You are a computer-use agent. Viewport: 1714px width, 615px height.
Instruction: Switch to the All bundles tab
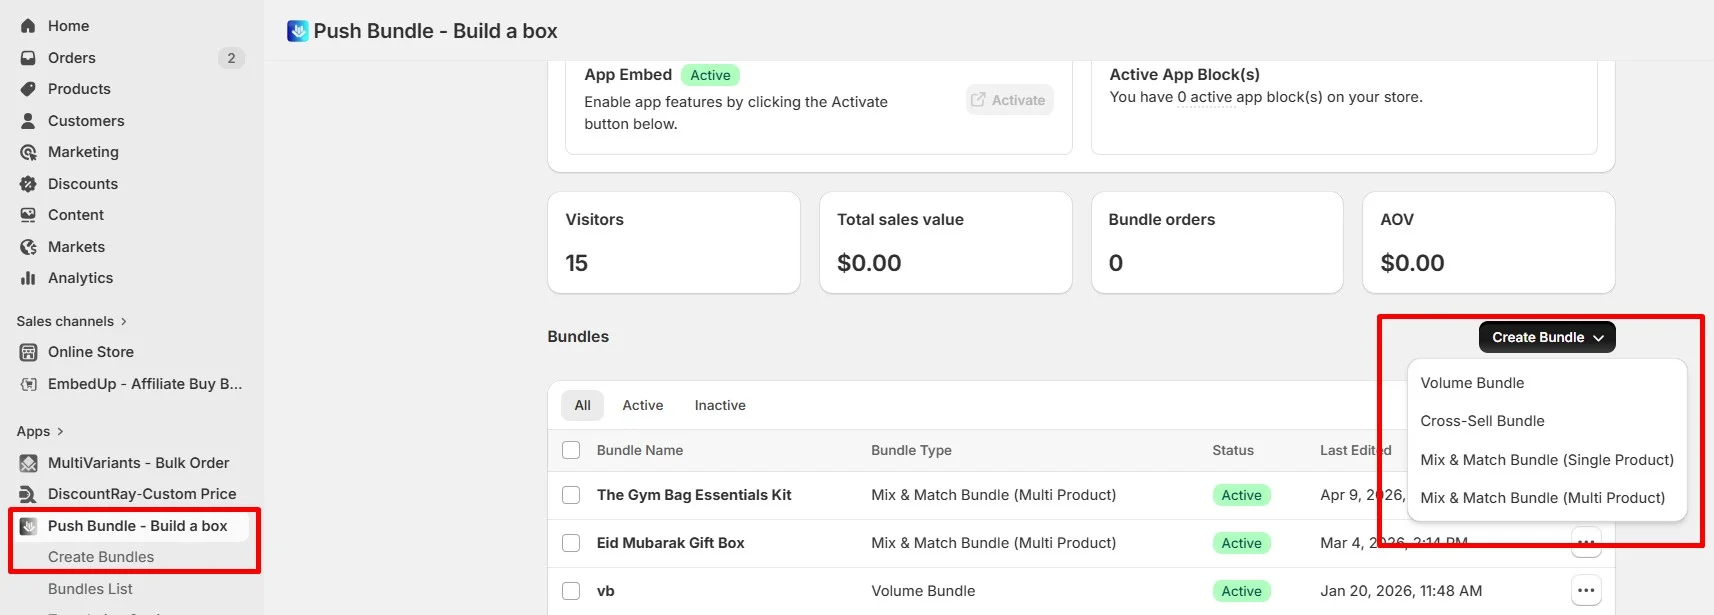[x=582, y=405]
